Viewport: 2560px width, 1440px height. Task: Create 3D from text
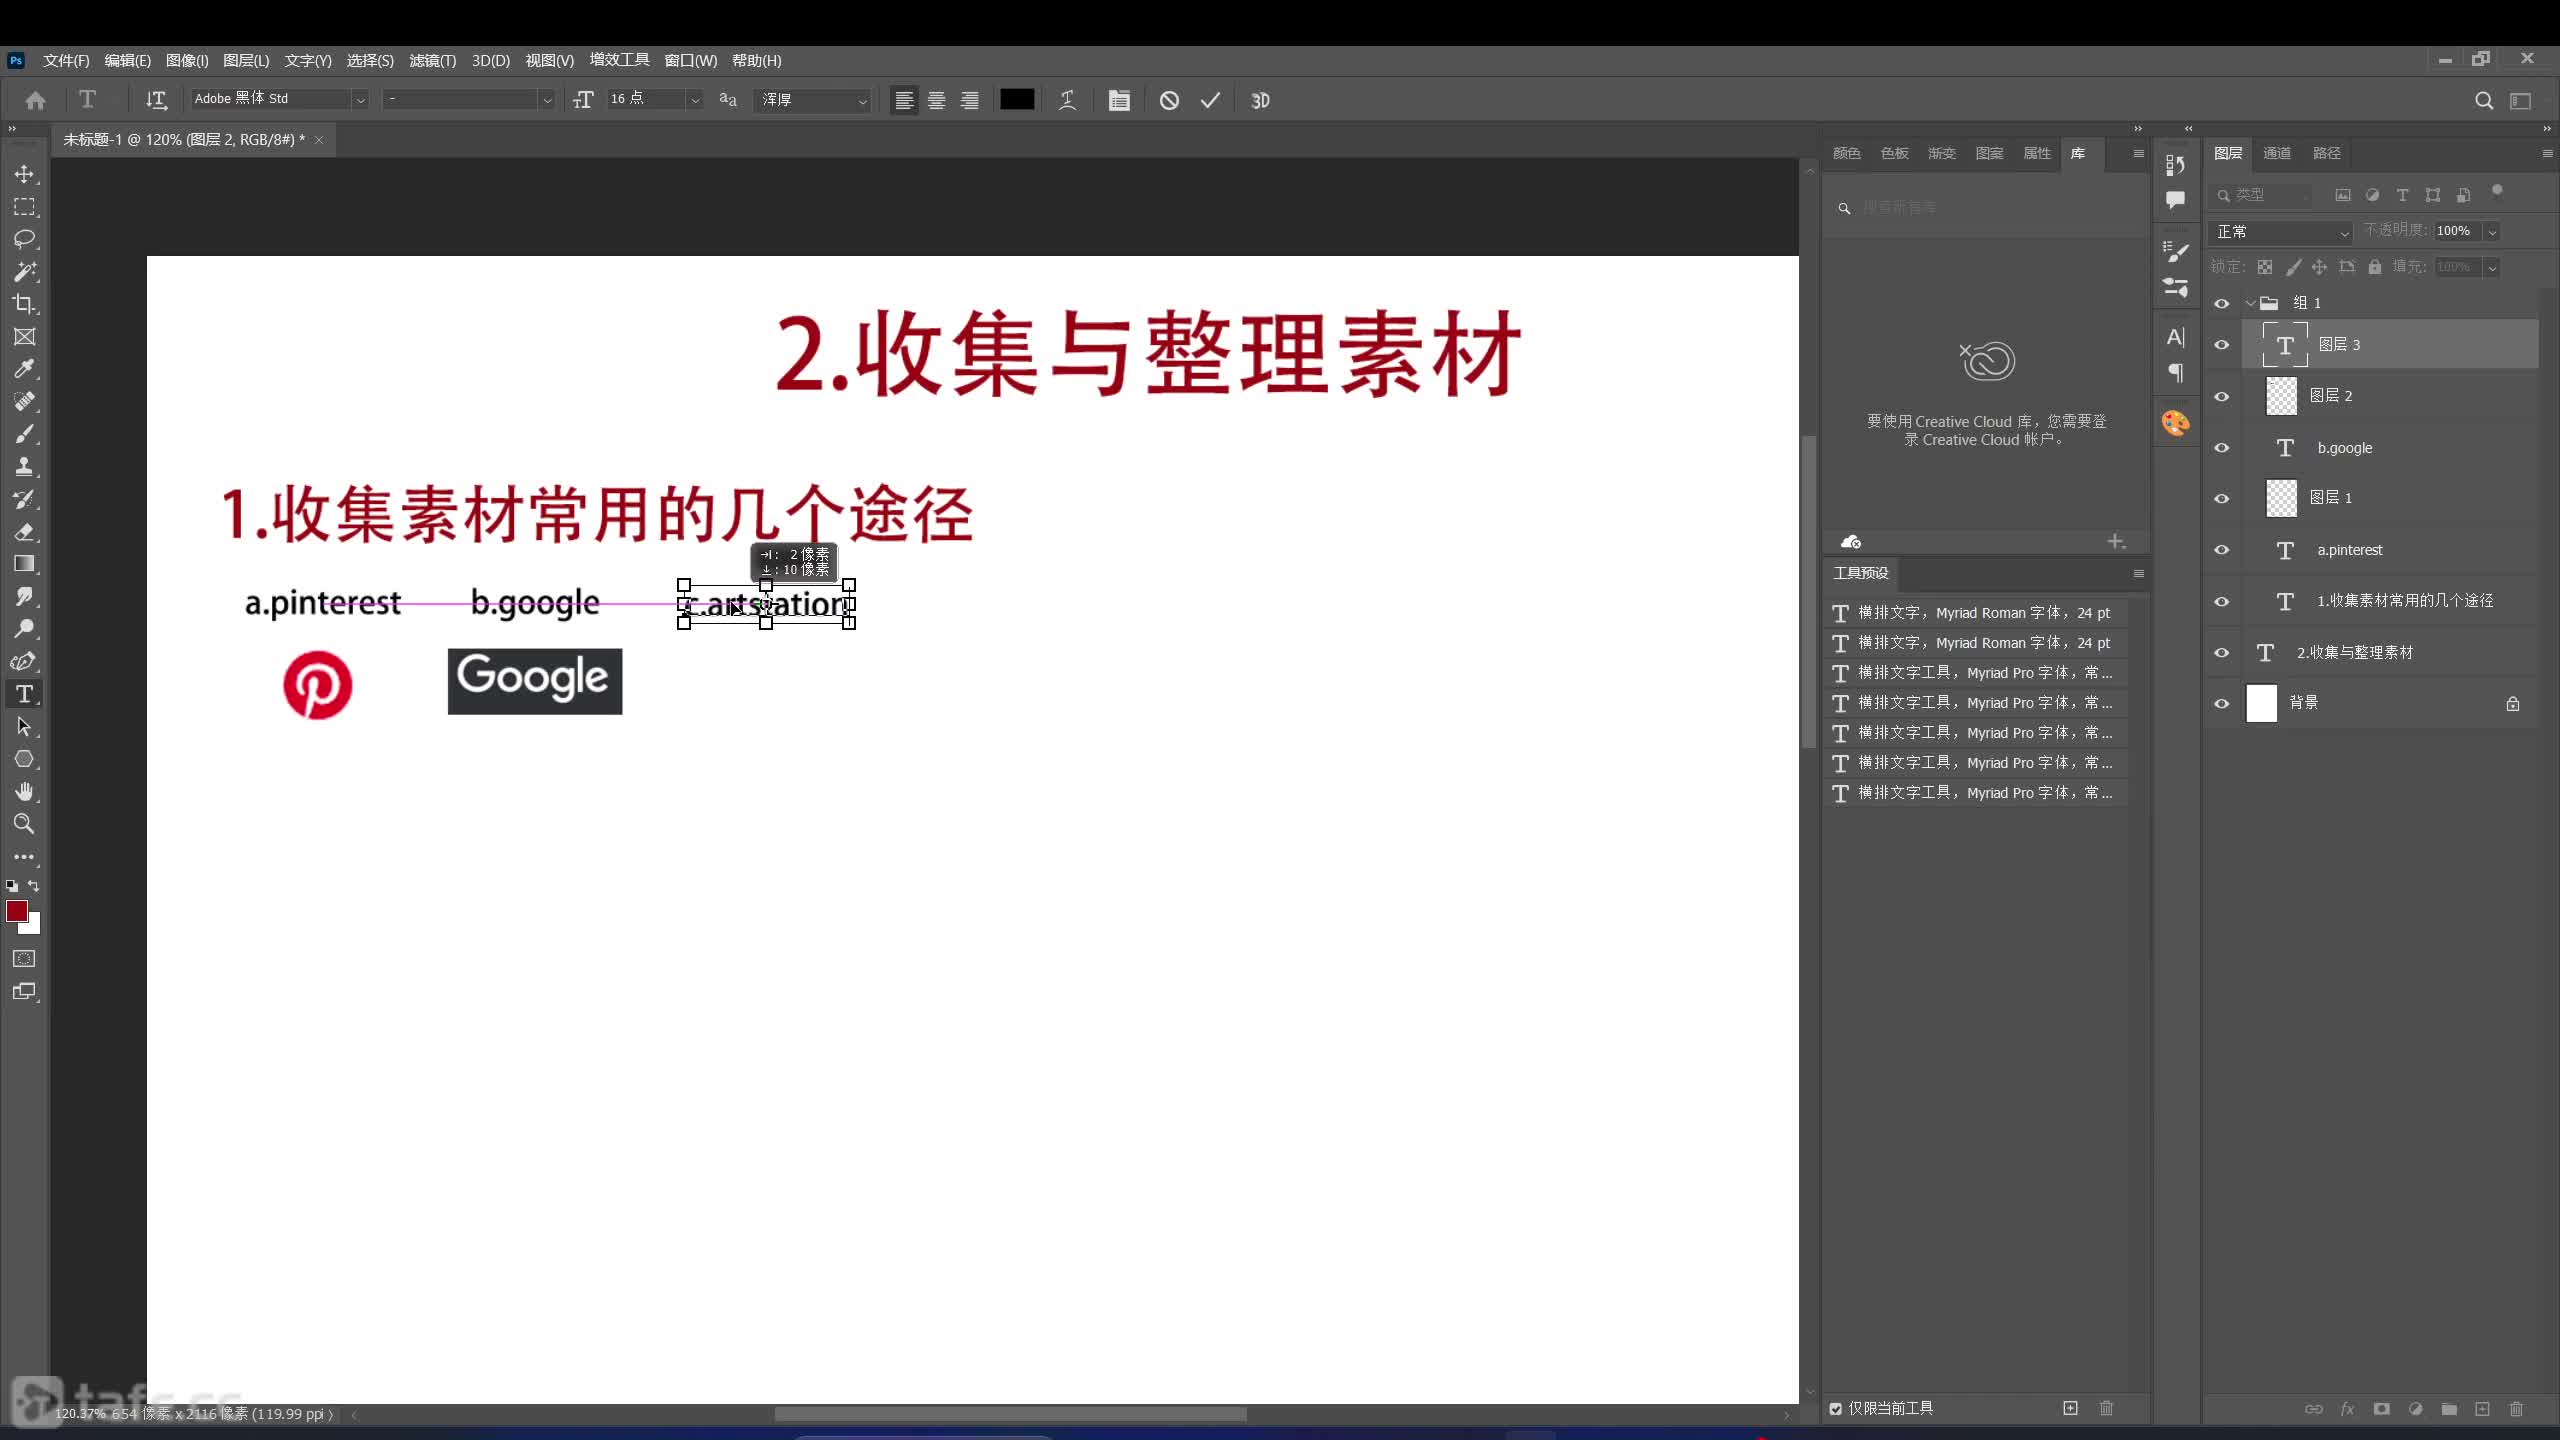pyautogui.click(x=1260, y=100)
